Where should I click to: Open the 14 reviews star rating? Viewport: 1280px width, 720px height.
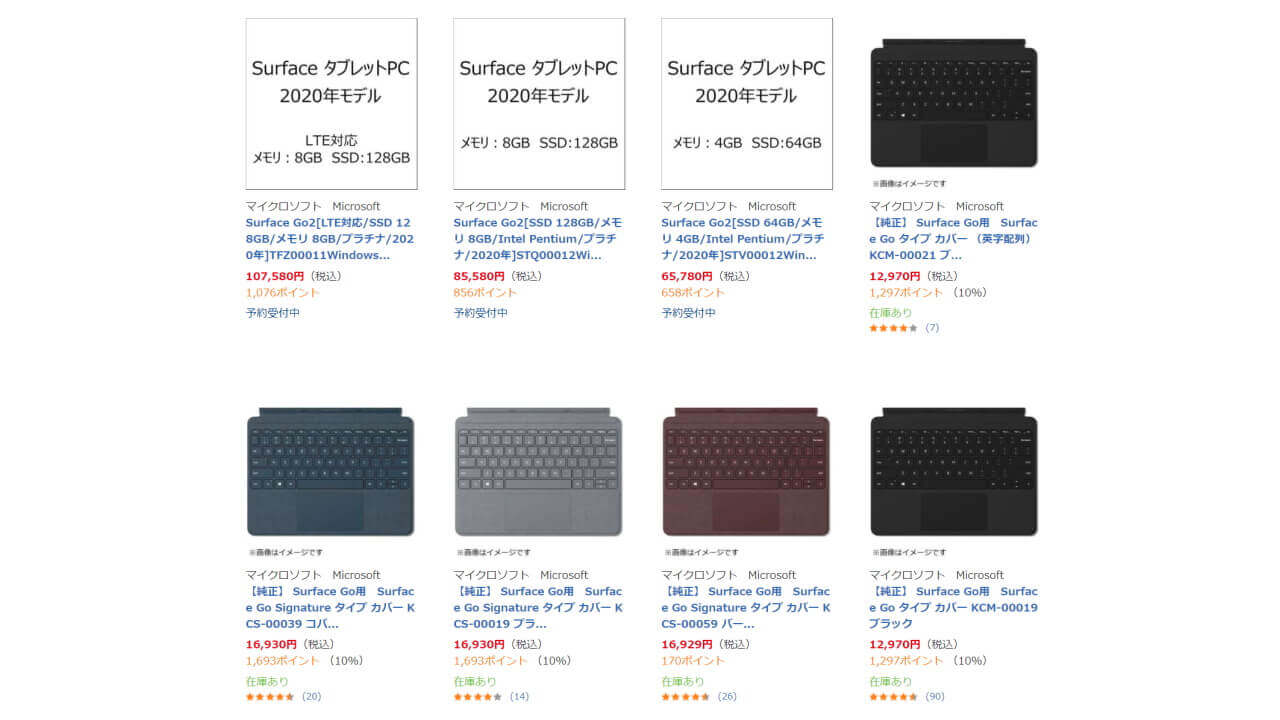click(490, 696)
